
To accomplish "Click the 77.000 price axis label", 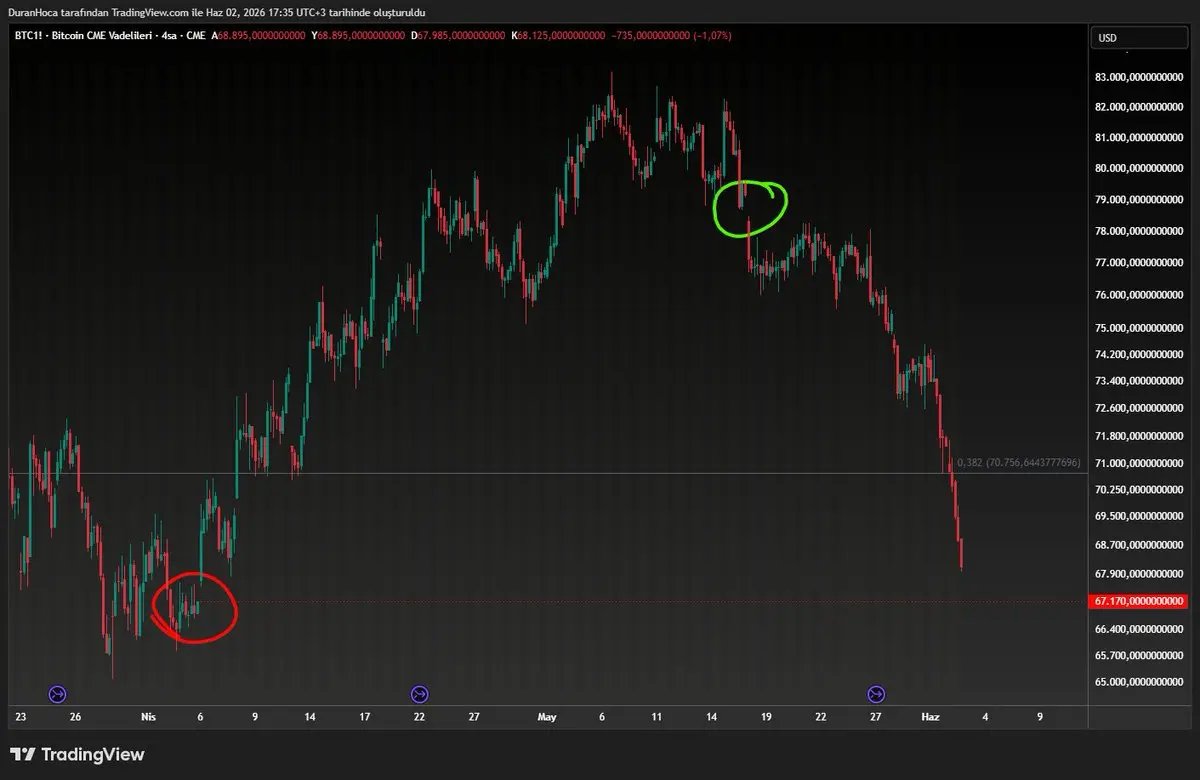I will click(1140, 263).
